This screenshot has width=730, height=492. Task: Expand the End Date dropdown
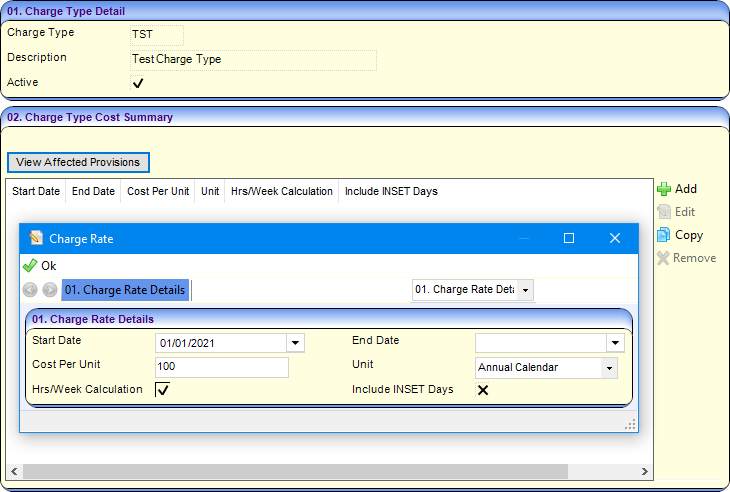point(614,343)
